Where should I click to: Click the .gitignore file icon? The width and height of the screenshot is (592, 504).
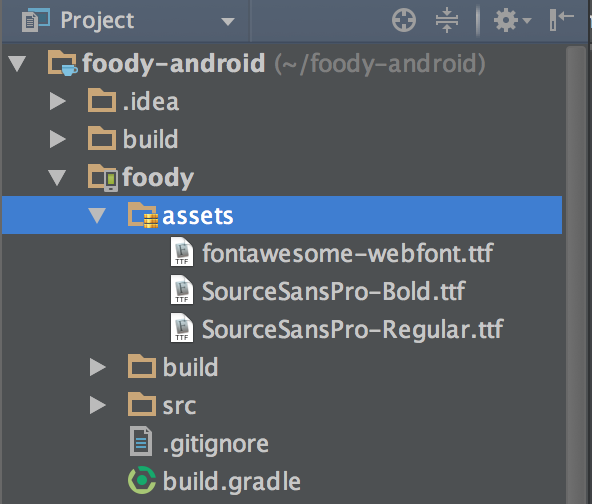tap(141, 441)
